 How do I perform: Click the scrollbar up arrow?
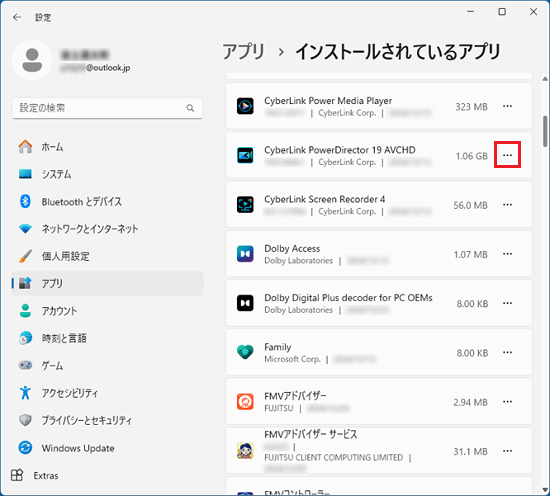[x=545, y=79]
